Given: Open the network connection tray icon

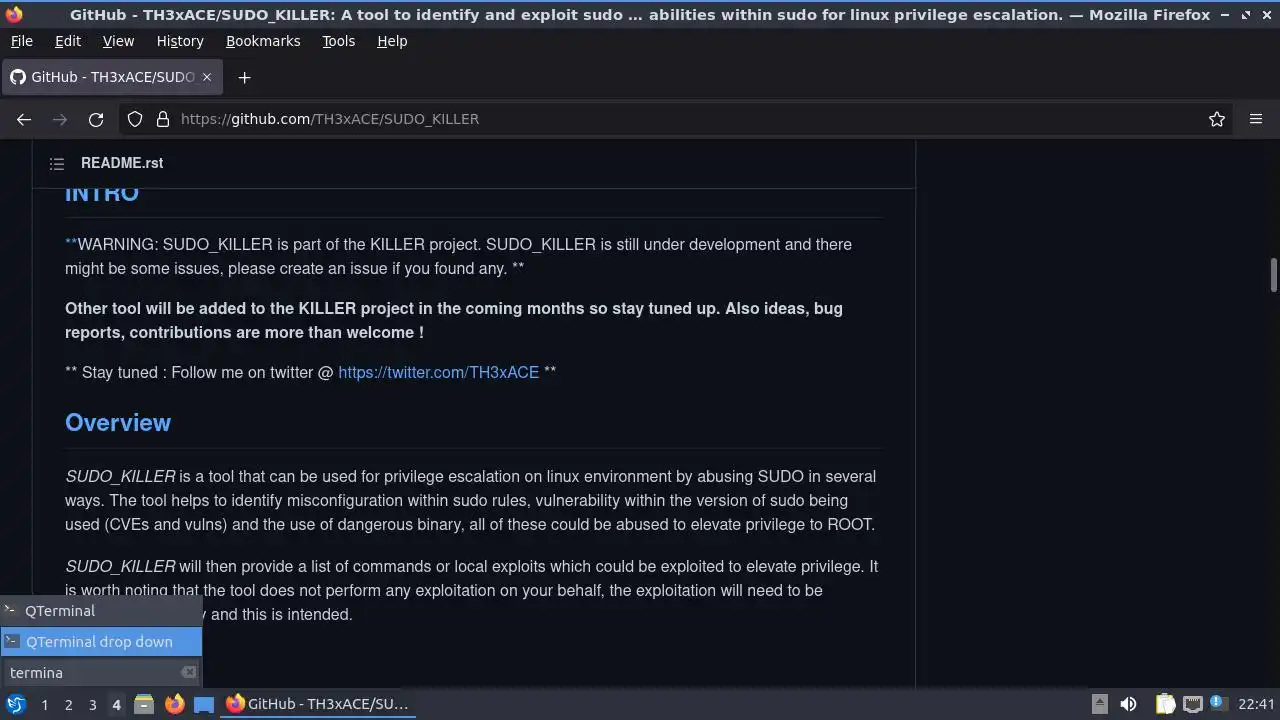Looking at the screenshot, I should tap(1192, 704).
